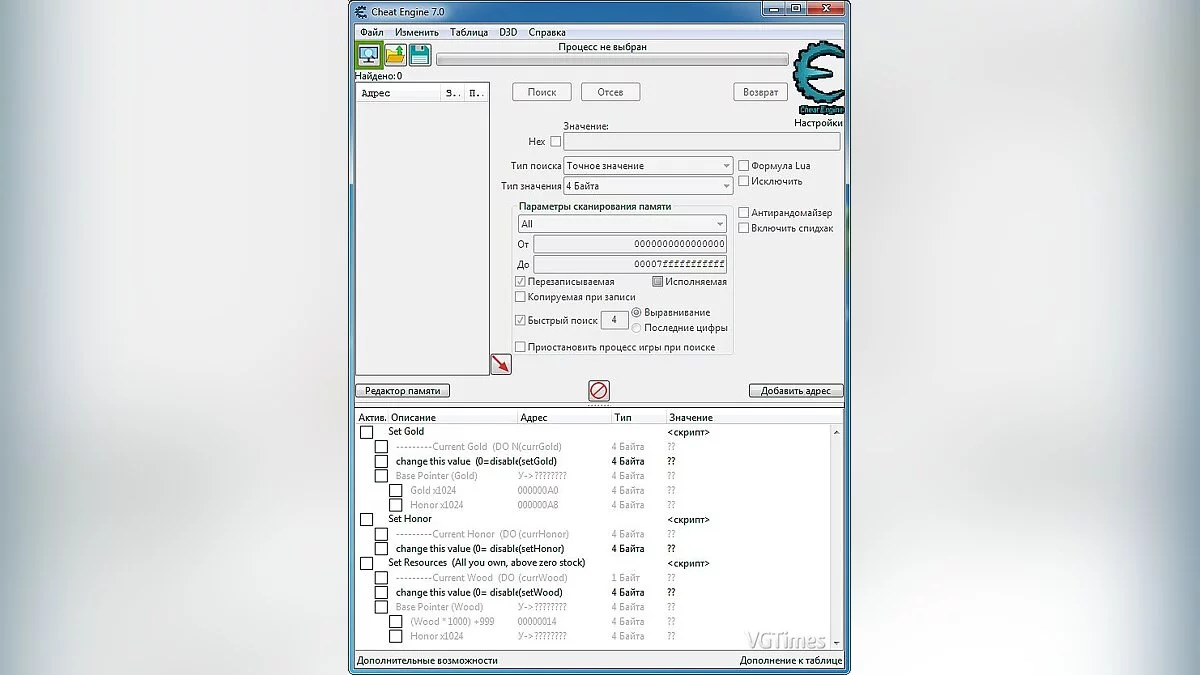Select the Base Pointer (Gold) row
The width and height of the screenshot is (1200, 675).
(437, 476)
